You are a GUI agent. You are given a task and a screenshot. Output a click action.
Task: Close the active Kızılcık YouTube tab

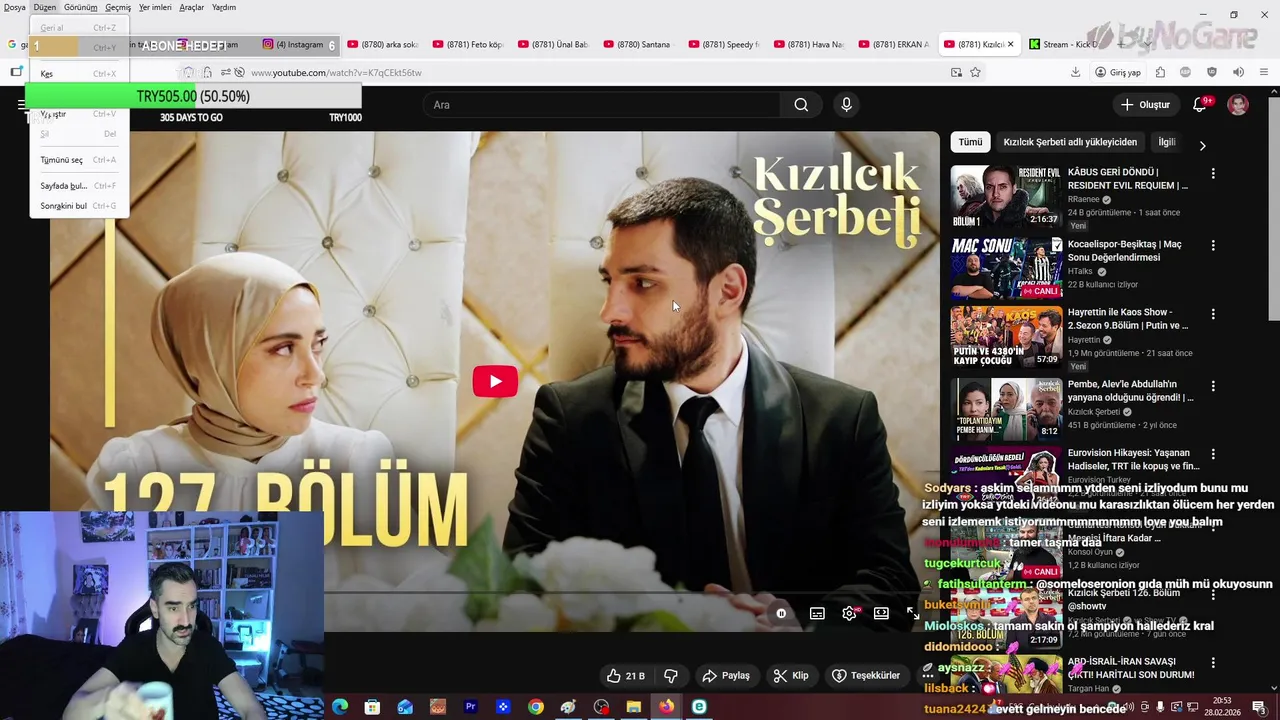[x=1010, y=45]
